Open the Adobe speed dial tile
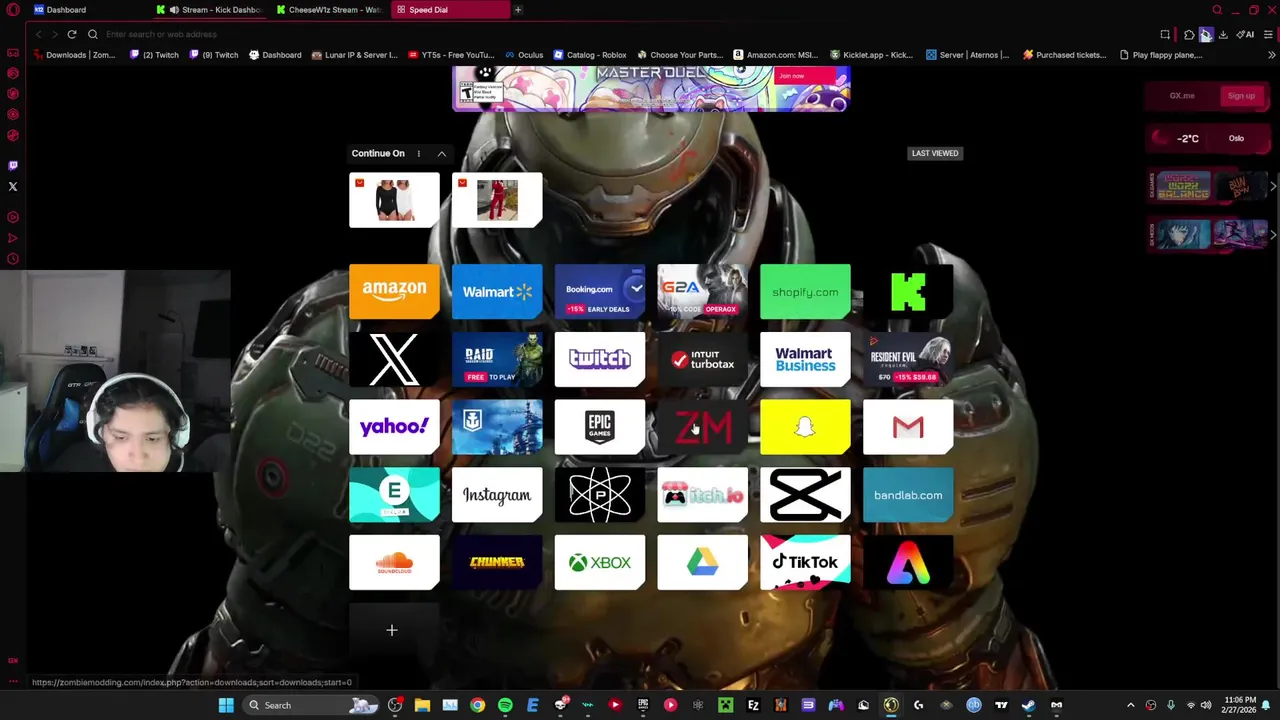 pos(908,562)
